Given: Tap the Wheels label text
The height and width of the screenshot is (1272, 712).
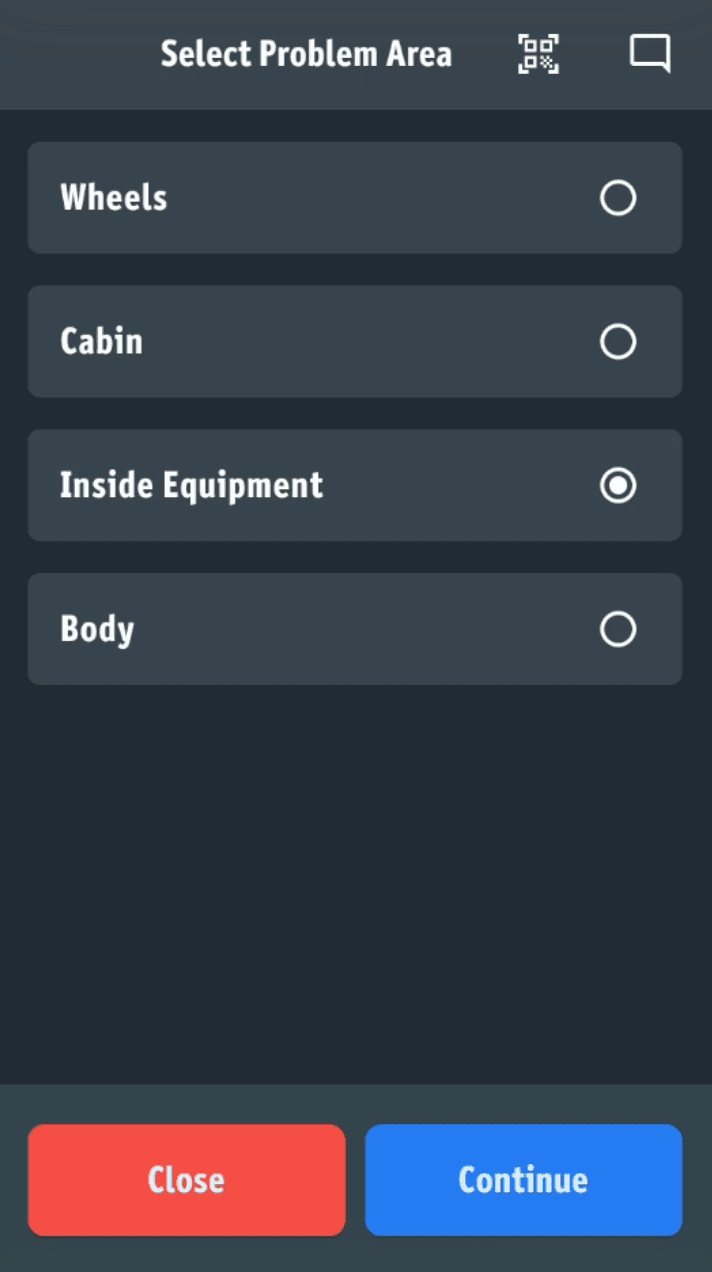Looking at the screenshot, I should (x=113, y=198).
